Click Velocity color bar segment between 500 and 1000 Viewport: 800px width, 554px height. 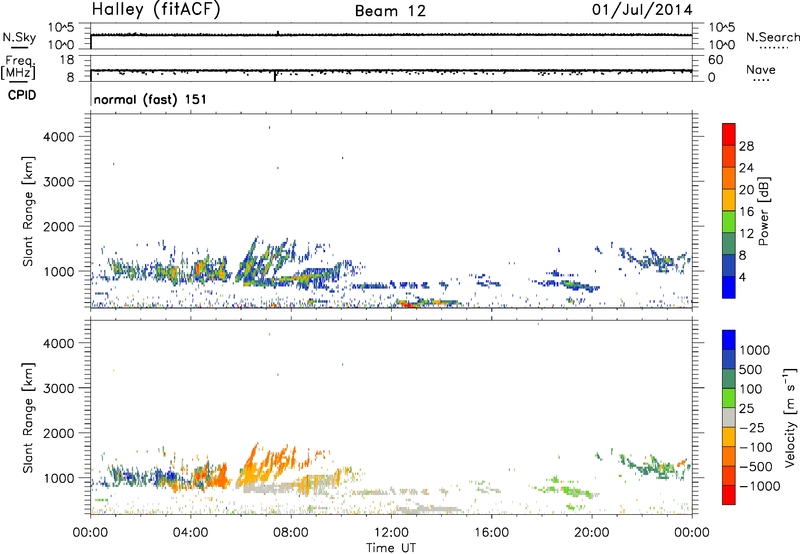point(729,359)
